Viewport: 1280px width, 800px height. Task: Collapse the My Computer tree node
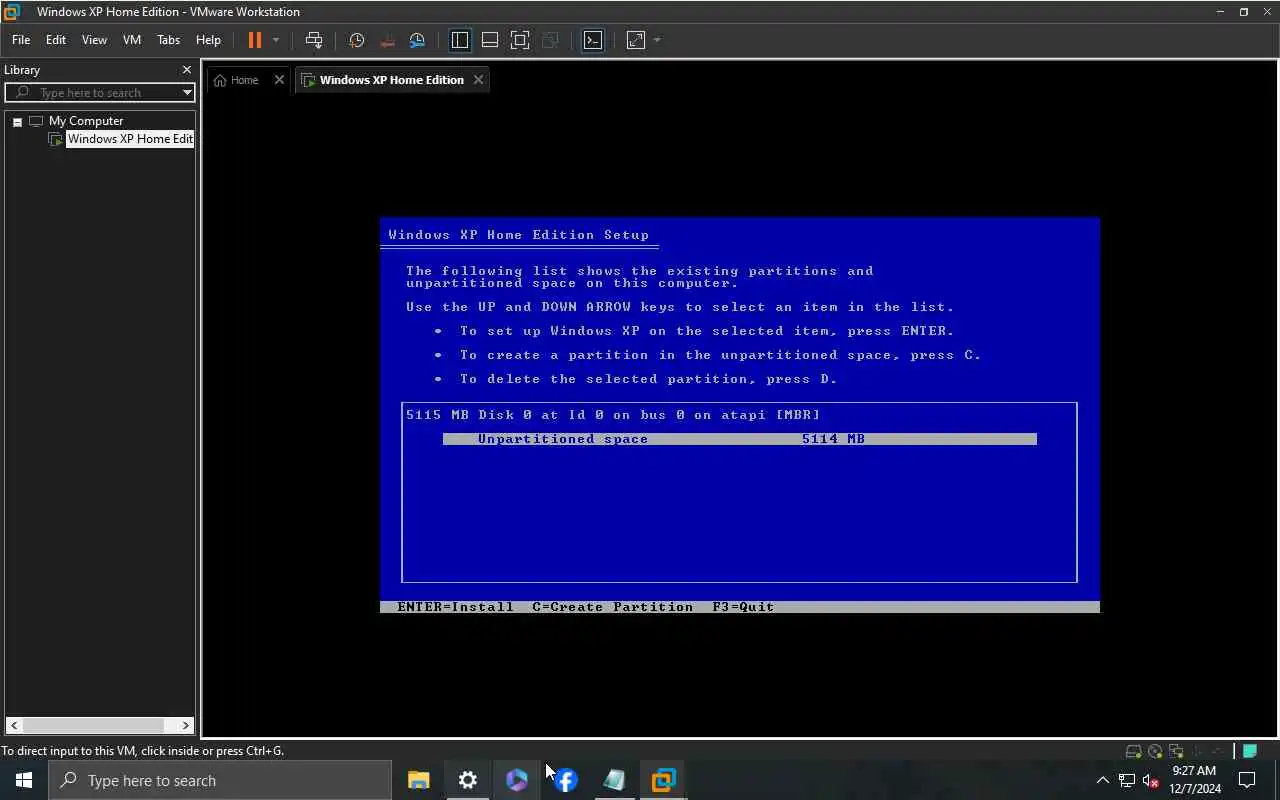coord(17,121)
